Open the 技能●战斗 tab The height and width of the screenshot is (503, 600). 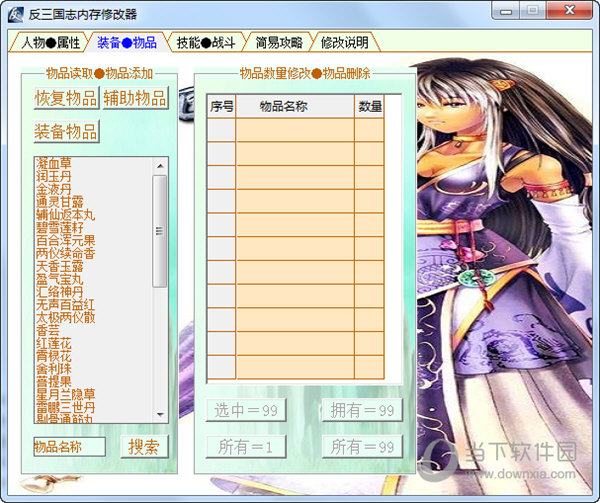point(206,42)
